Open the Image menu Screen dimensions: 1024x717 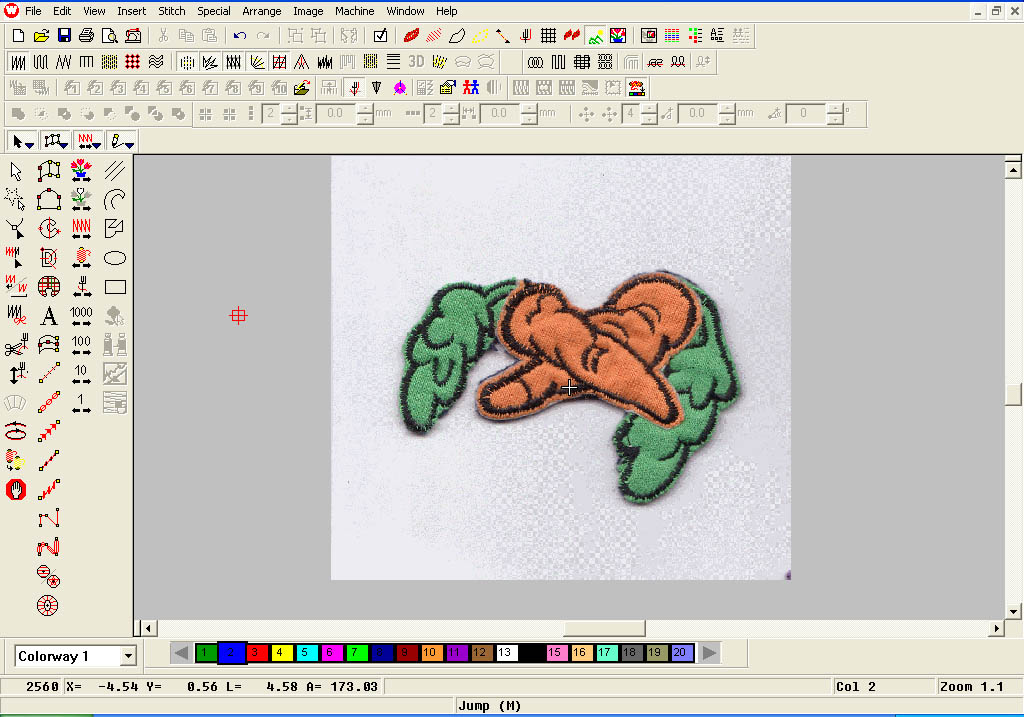pos(308,11)
